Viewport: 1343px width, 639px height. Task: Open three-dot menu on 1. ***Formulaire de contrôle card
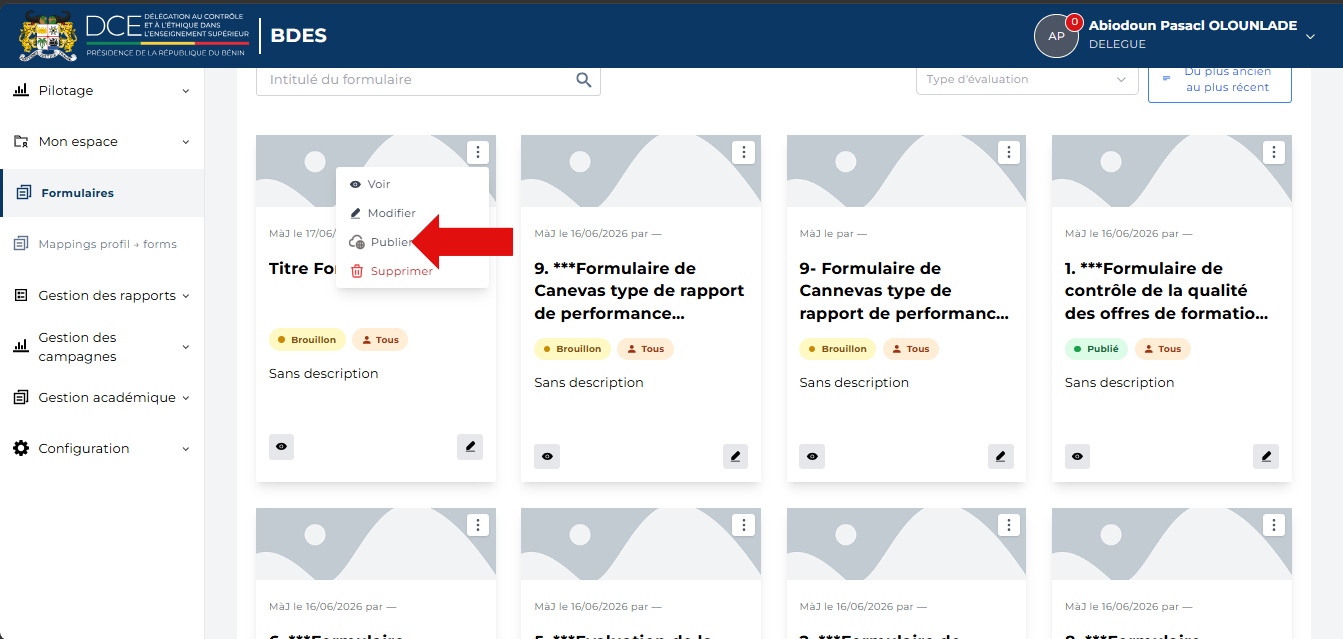[x=1274, y=152]
